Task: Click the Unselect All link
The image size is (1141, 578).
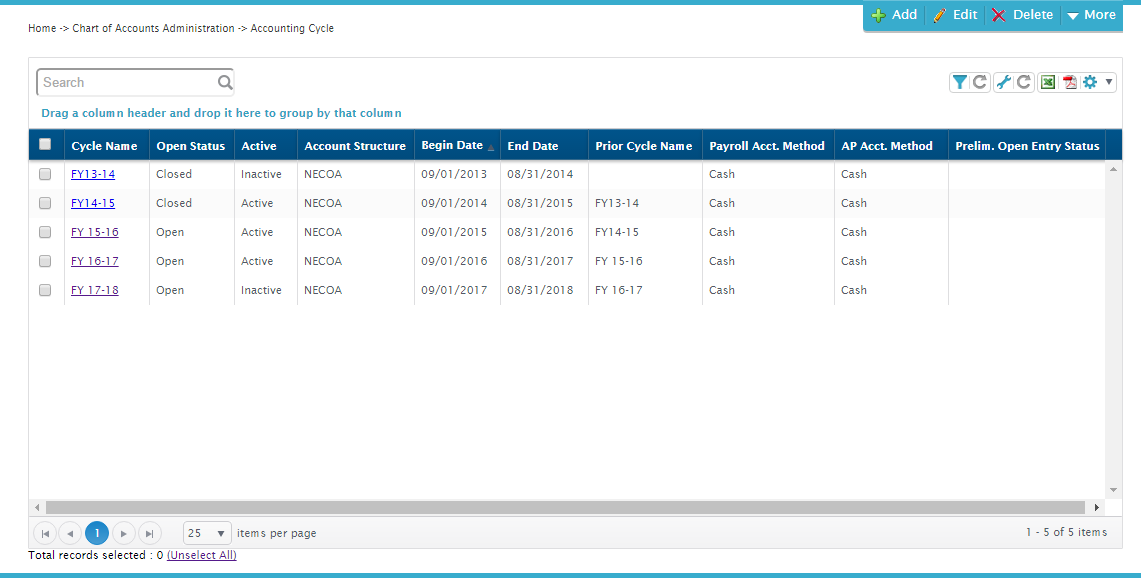Action: click(202, 555)
